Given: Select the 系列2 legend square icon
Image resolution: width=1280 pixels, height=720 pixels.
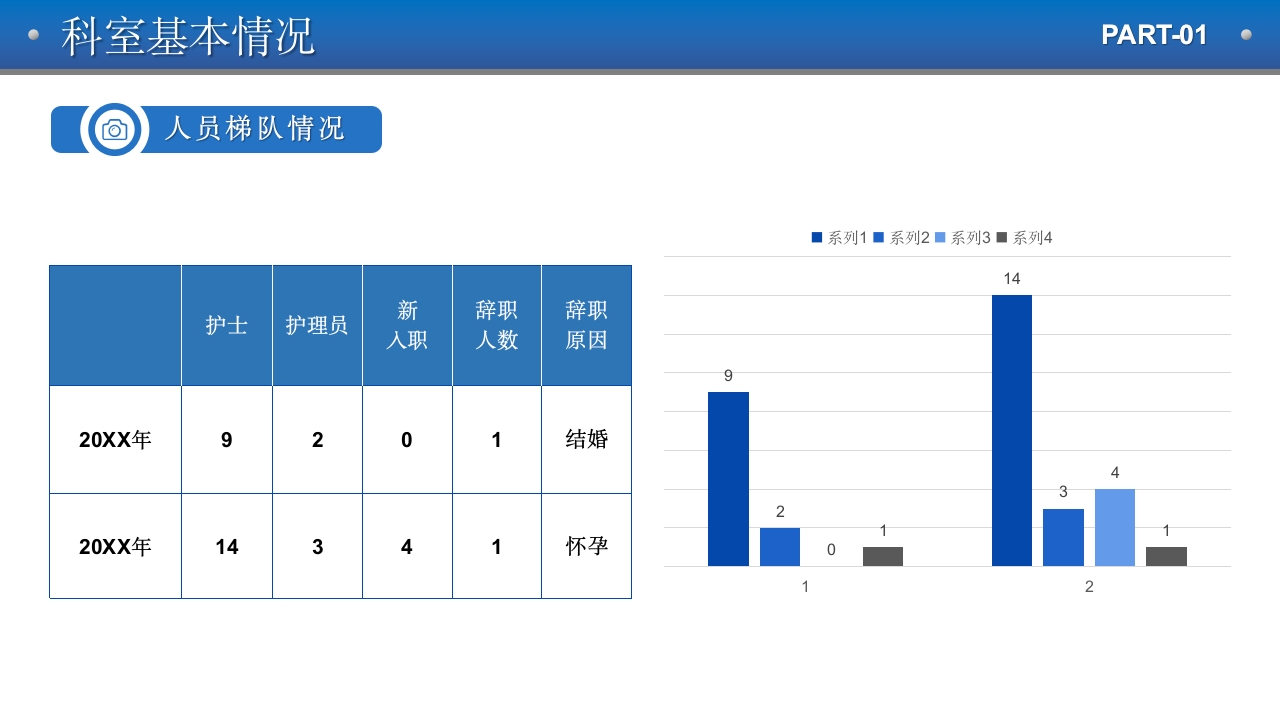Looking at the screenshot, I should click(876, 238).
